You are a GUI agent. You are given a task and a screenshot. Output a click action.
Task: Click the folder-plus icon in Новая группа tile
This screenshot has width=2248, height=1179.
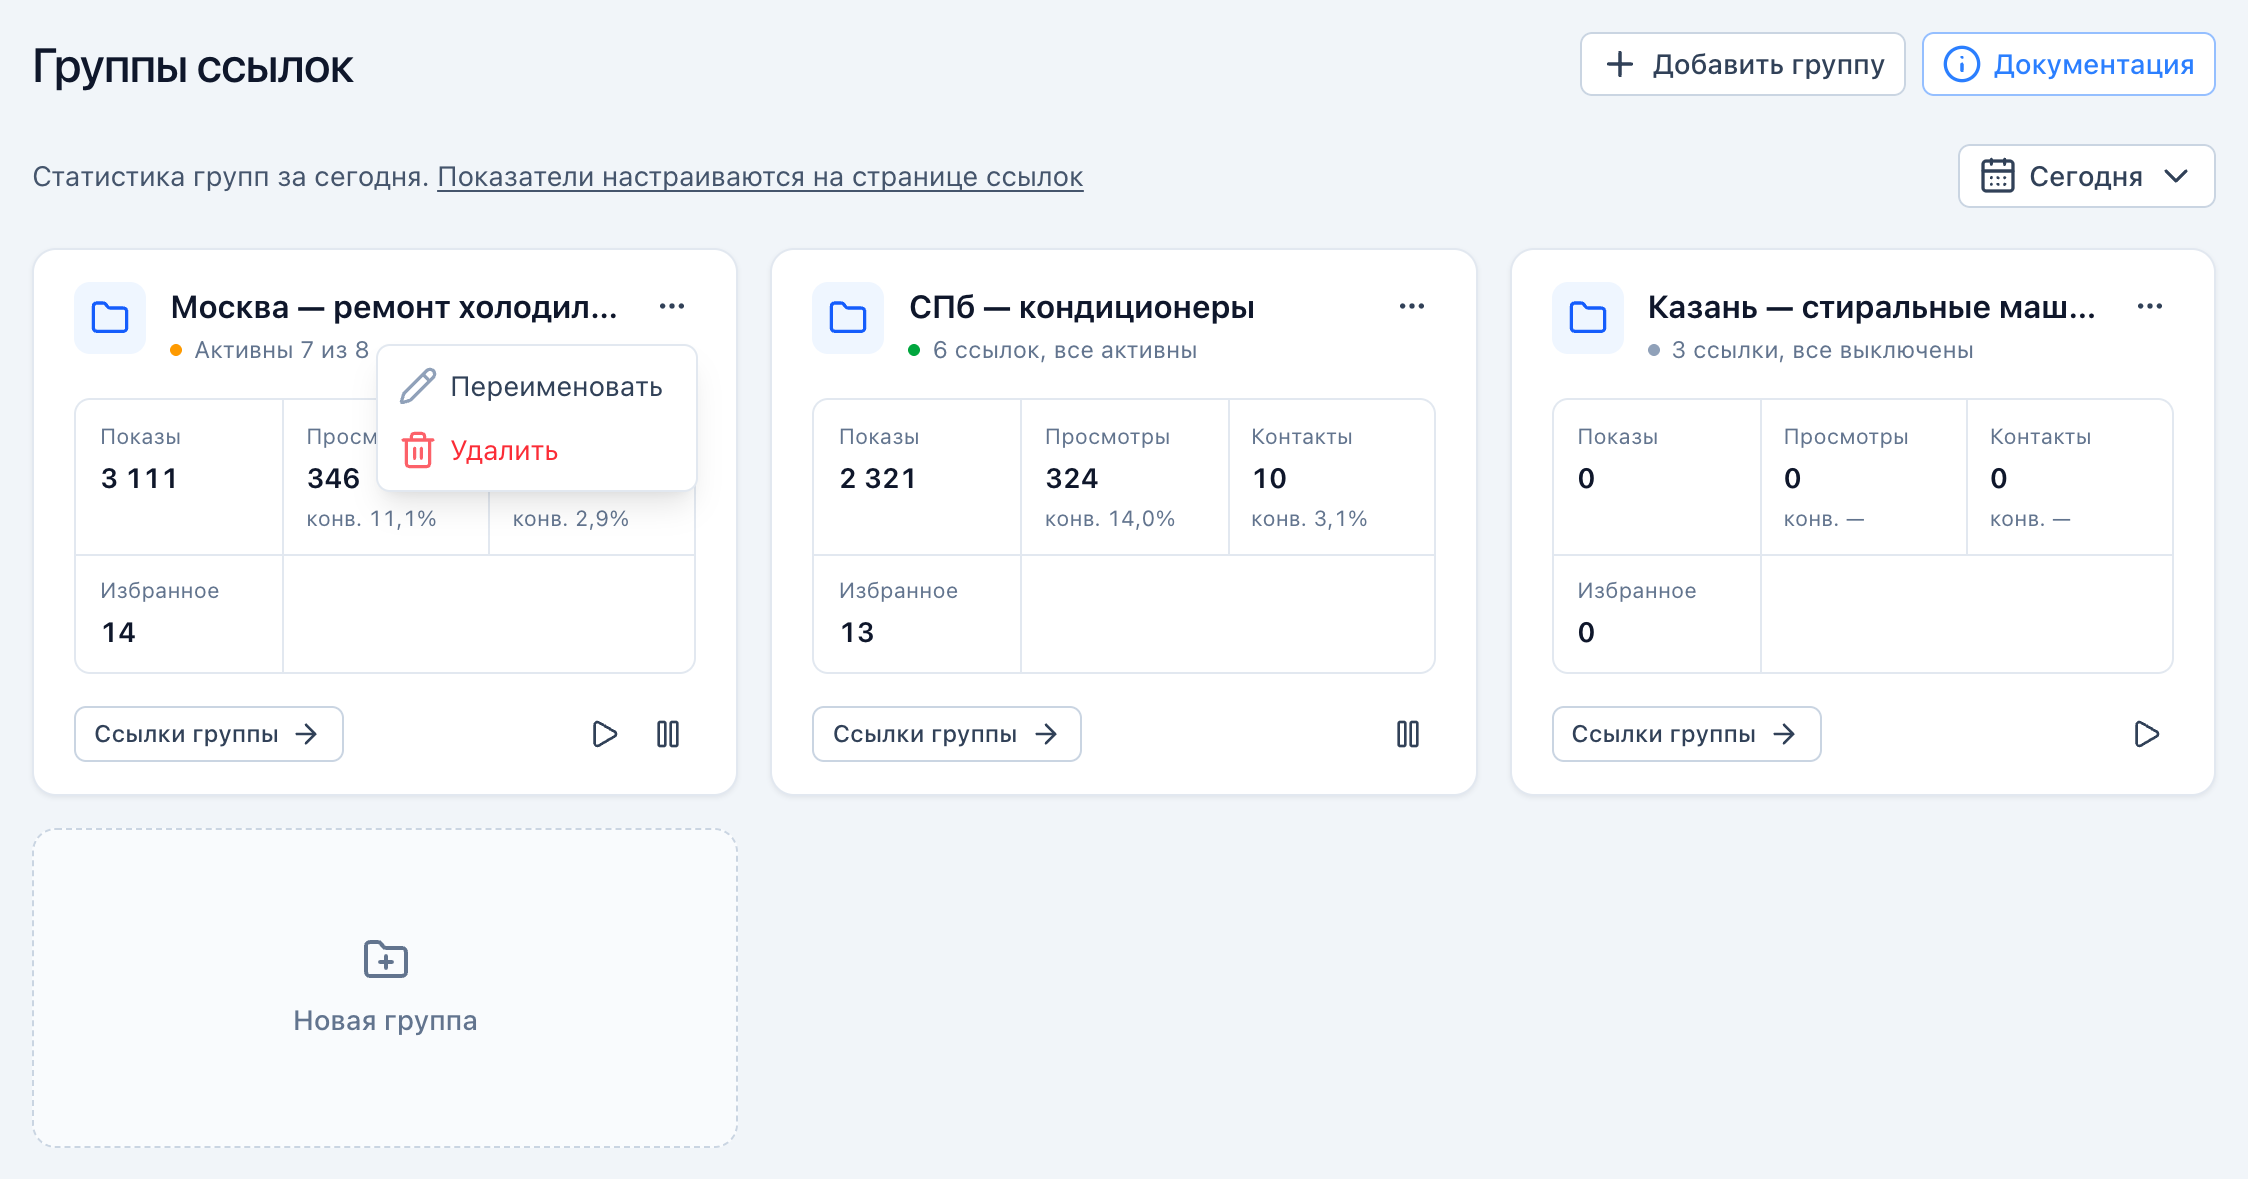[x=385, y=959]
